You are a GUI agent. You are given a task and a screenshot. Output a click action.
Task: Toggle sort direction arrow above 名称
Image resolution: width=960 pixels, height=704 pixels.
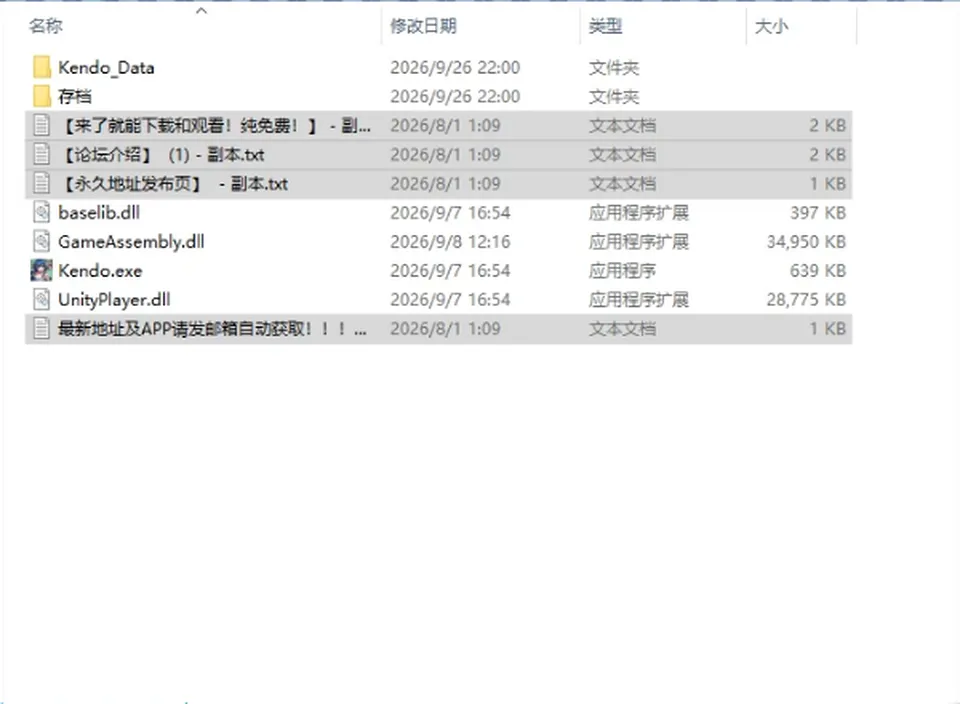click(x=201, y=10)
